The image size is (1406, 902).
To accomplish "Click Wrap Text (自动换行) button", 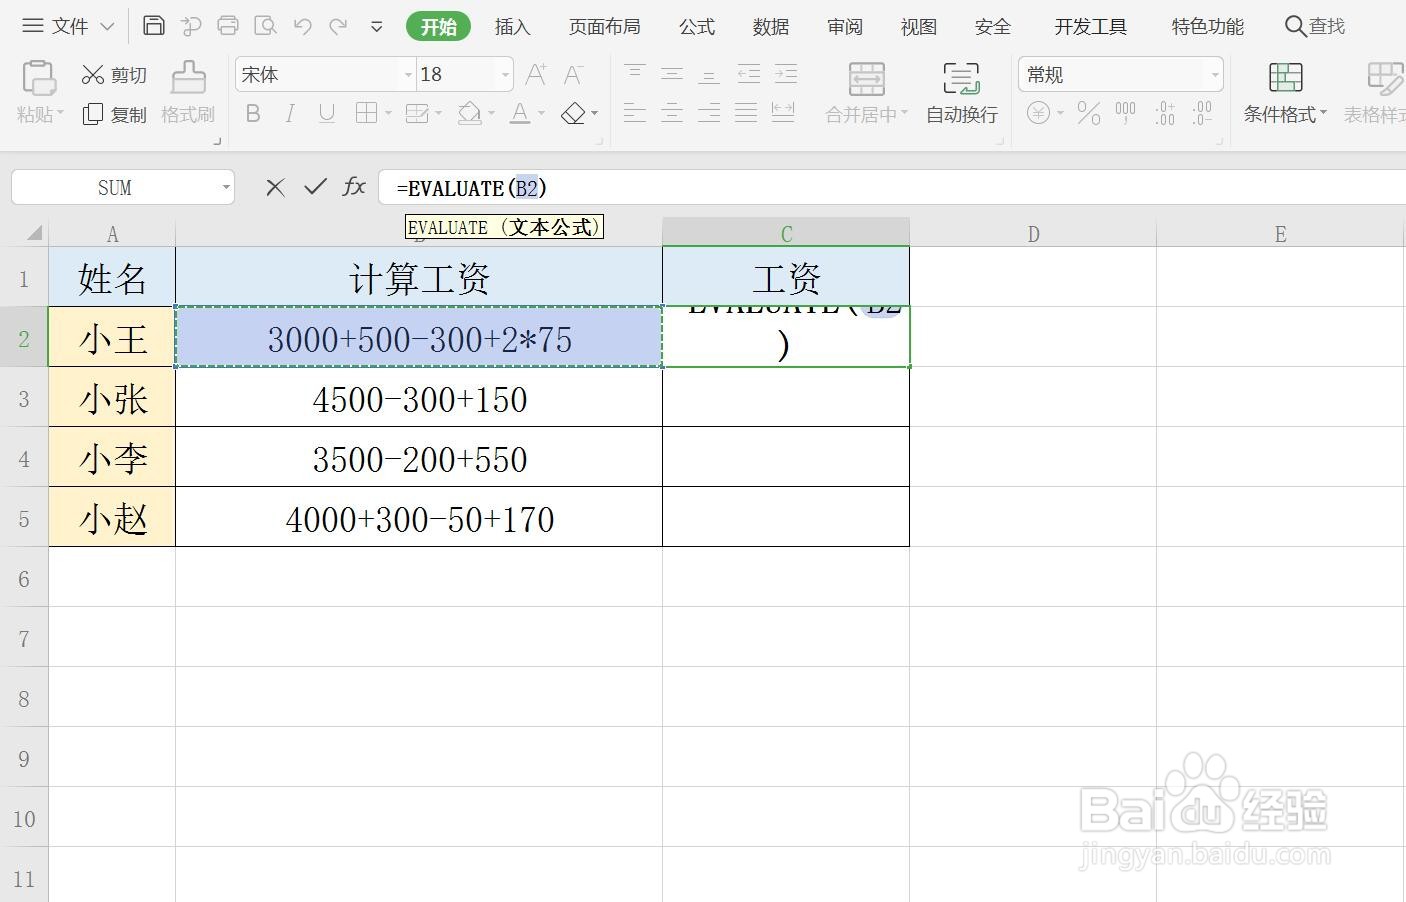I will (962, 93).
